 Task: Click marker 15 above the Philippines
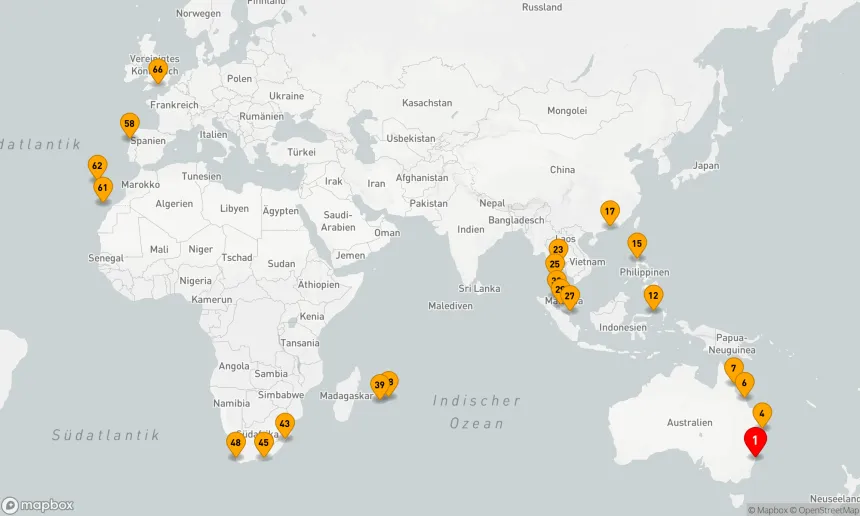click(637, 245)
